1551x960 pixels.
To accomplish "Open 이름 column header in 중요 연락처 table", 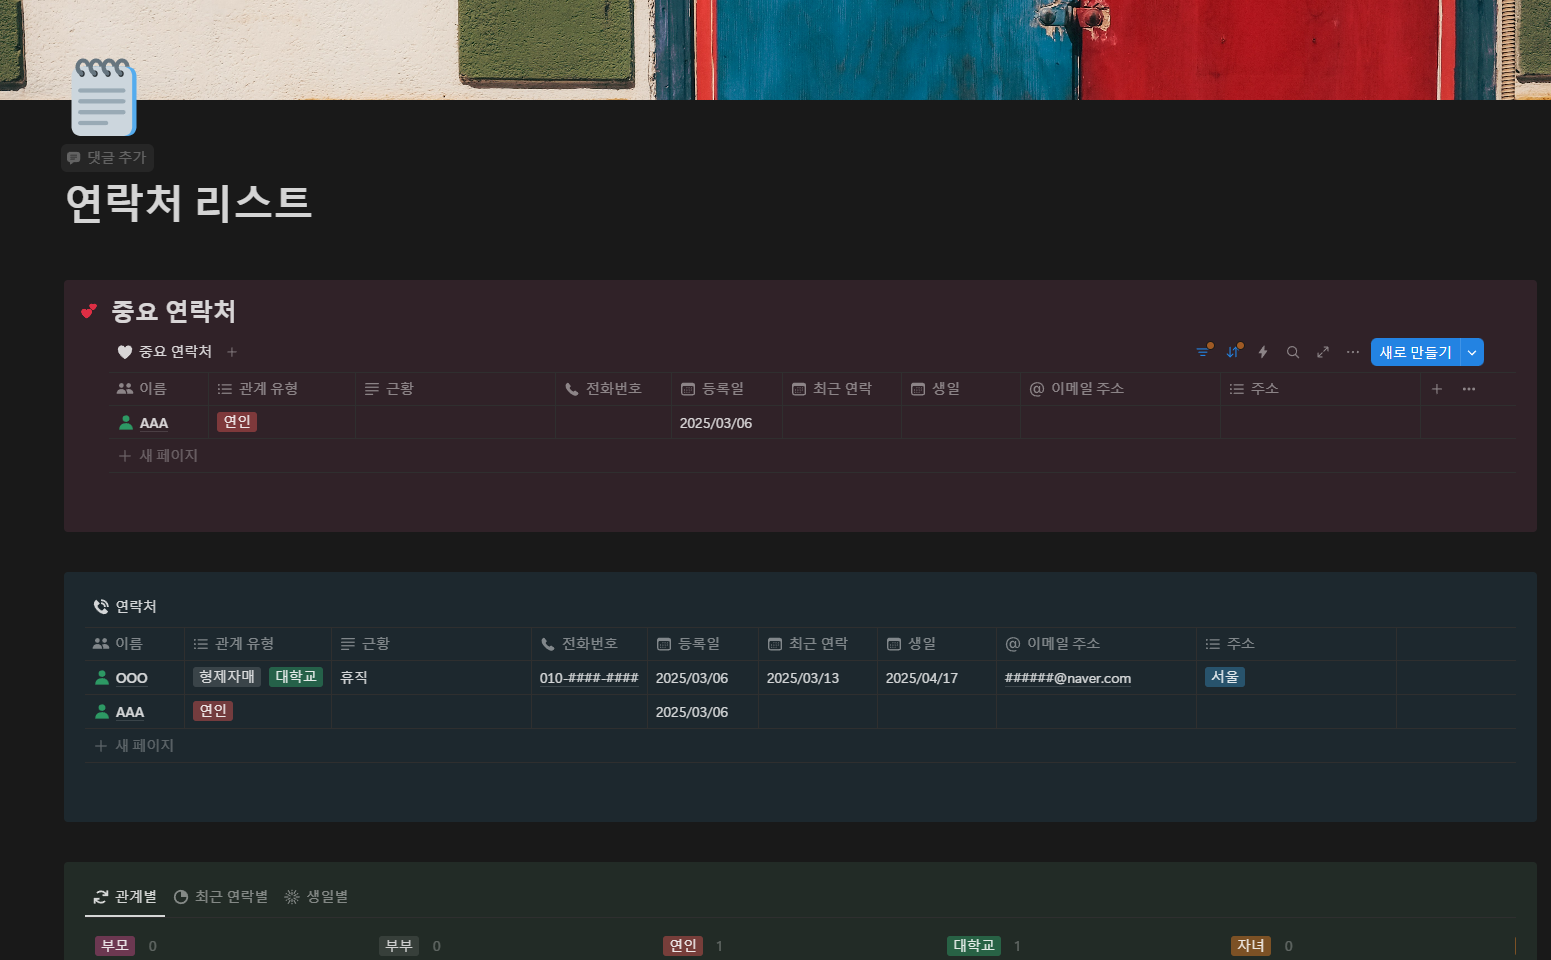I will 158,389.
